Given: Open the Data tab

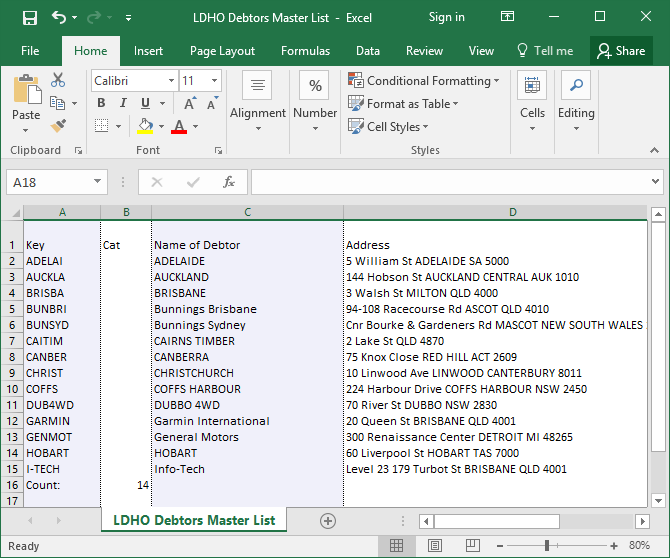Looking at the screenshot, I should (x=367, y=51).
